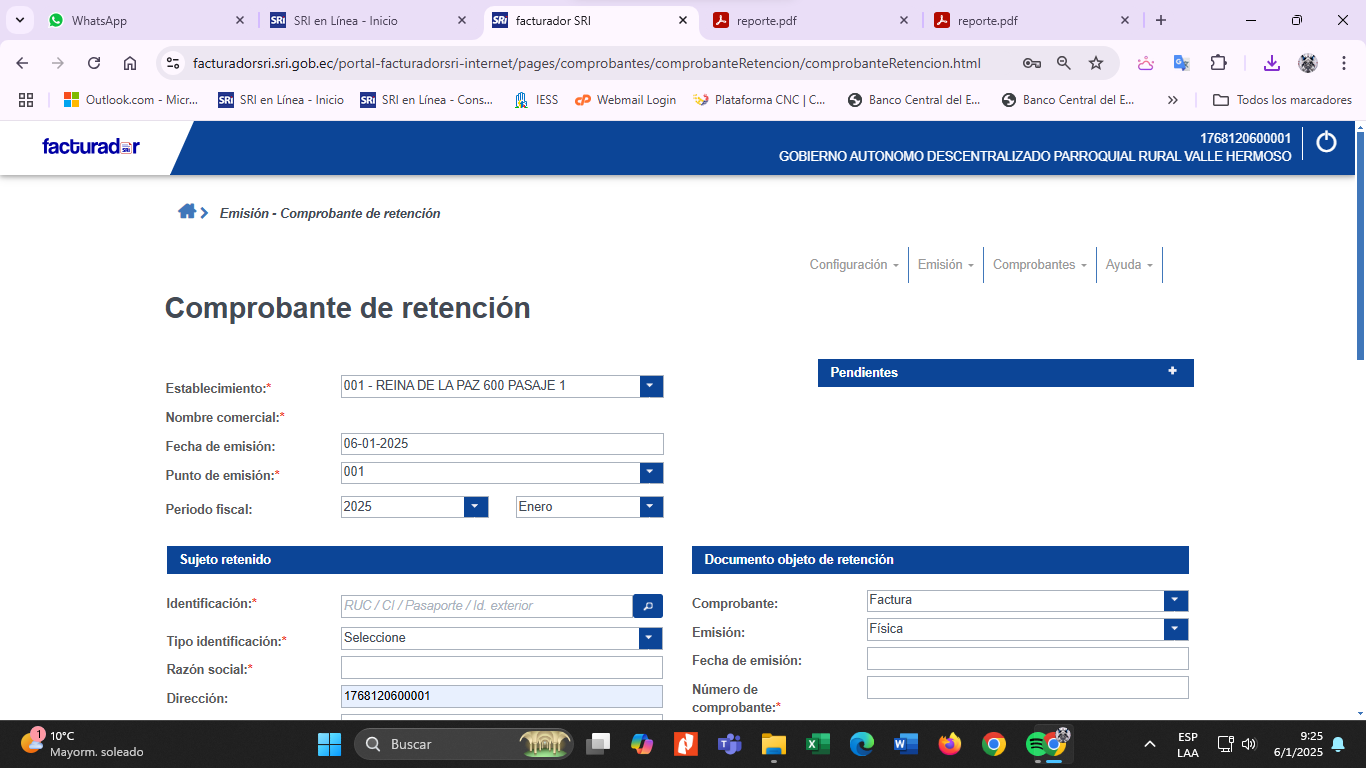Open the IESS bookmark
Image resolution: width=1366 pixels, height=768 pixels.
[x=536, y=100]
